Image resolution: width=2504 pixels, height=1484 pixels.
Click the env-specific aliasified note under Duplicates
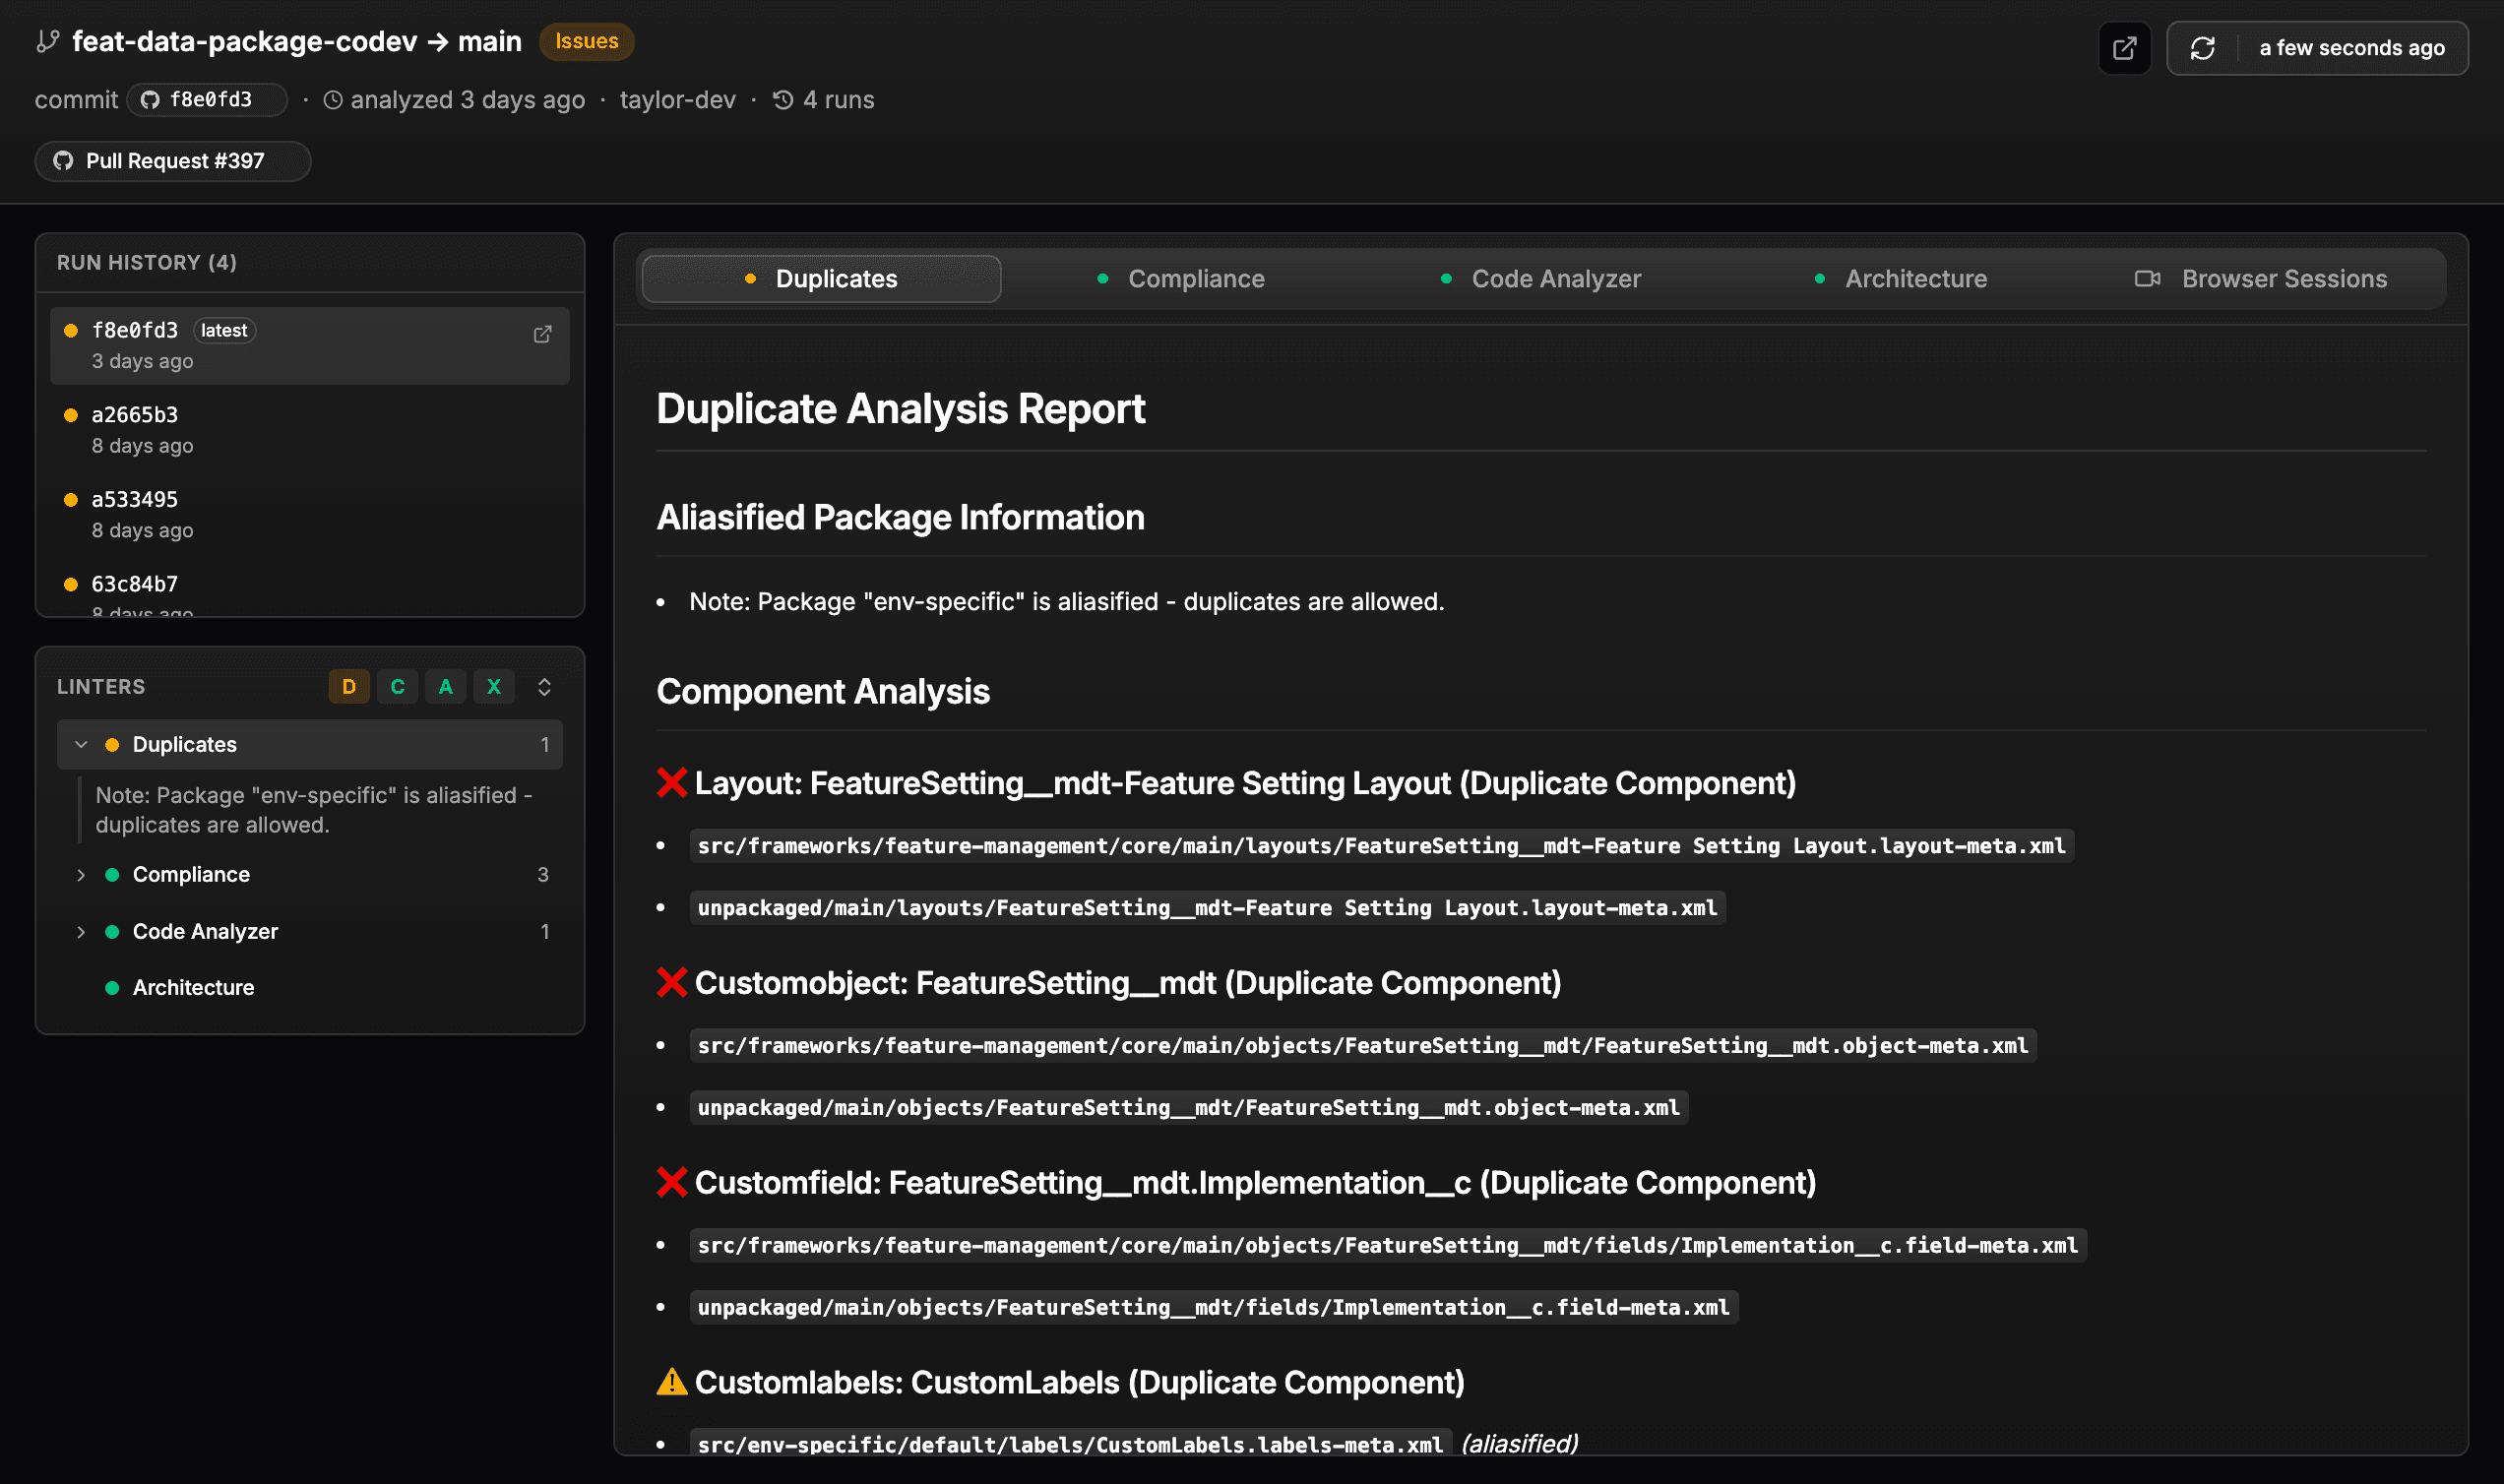point(314,810)
